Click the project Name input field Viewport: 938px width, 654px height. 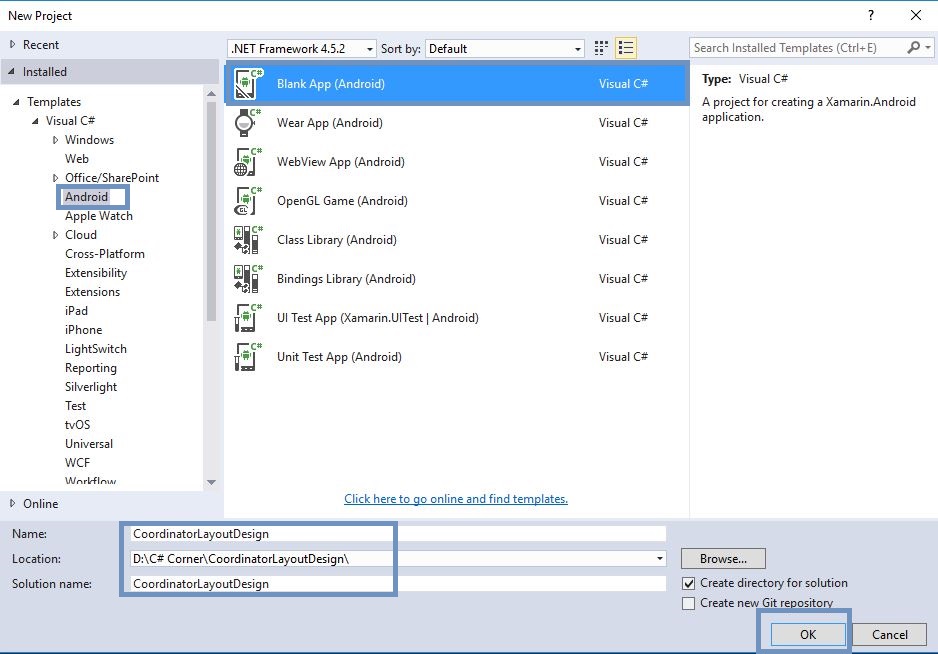397,534
